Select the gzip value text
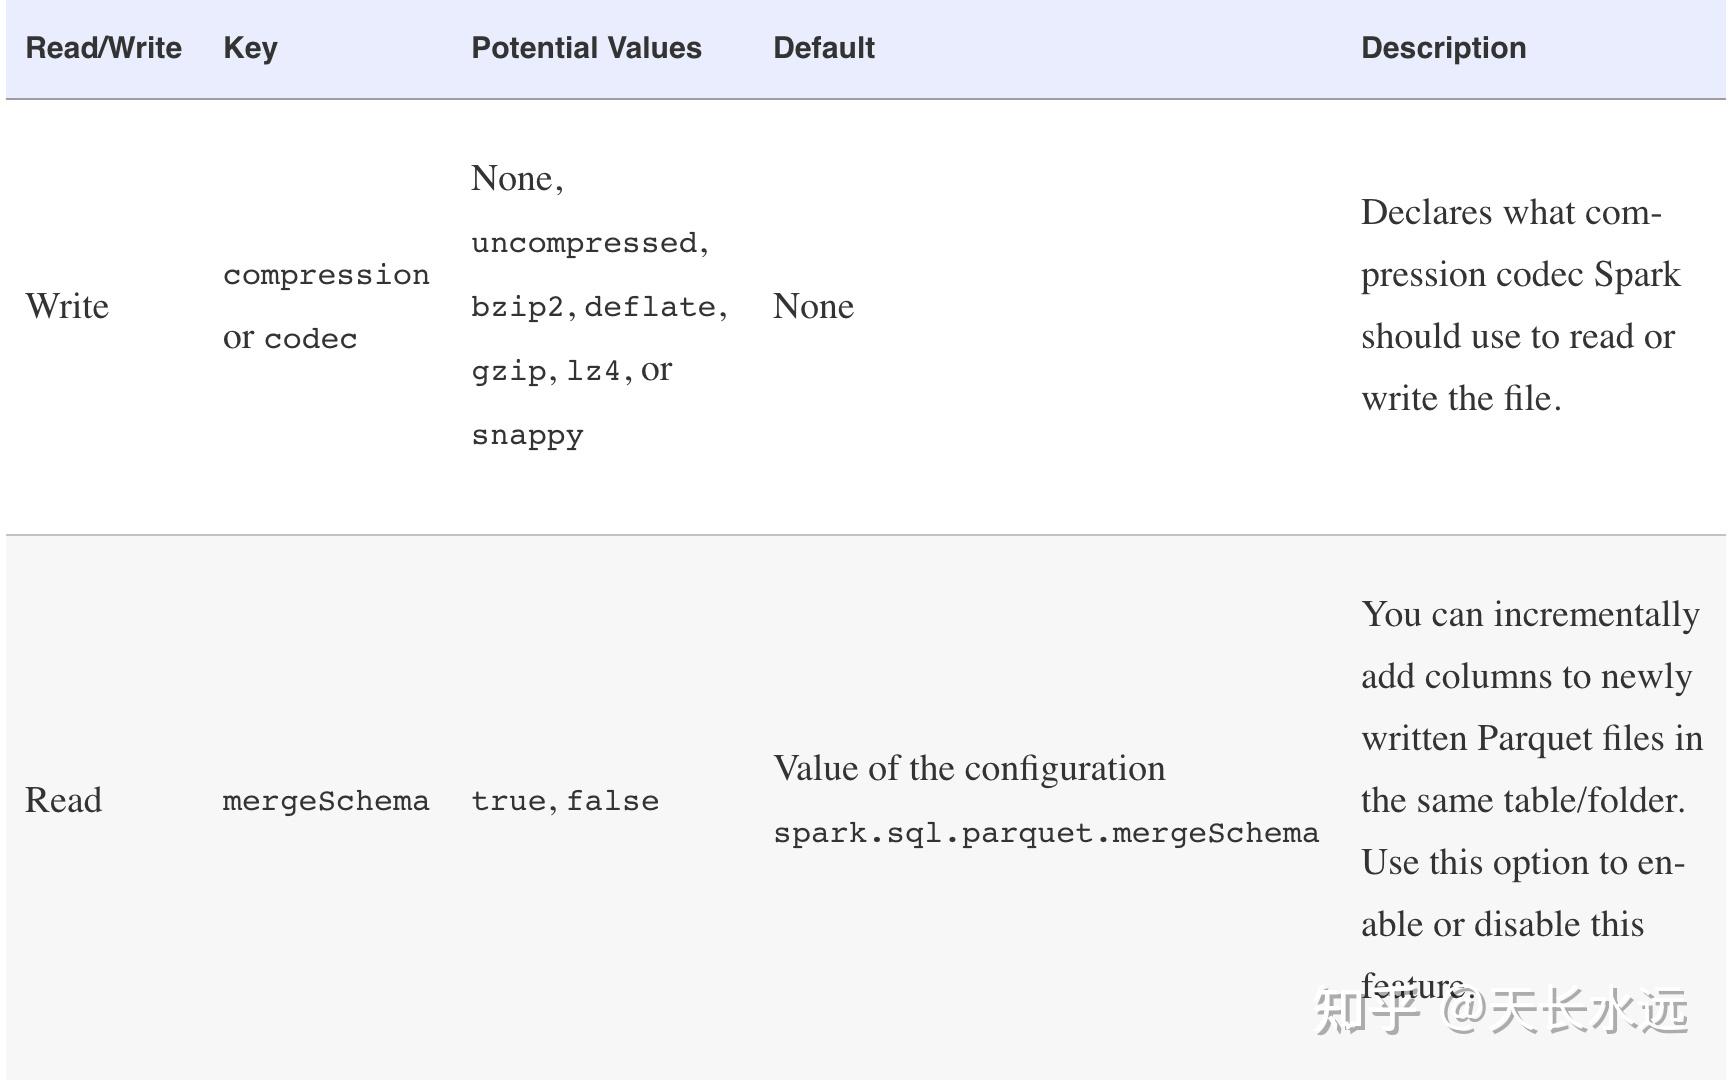The height and width of the screenshot is (1080, 1732). coord(509,371)
